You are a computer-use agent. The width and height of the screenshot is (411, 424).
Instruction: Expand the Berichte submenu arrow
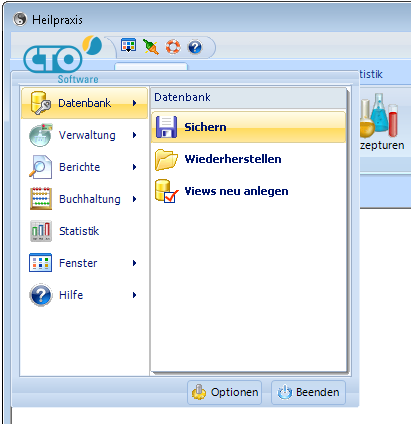point(134,167)
